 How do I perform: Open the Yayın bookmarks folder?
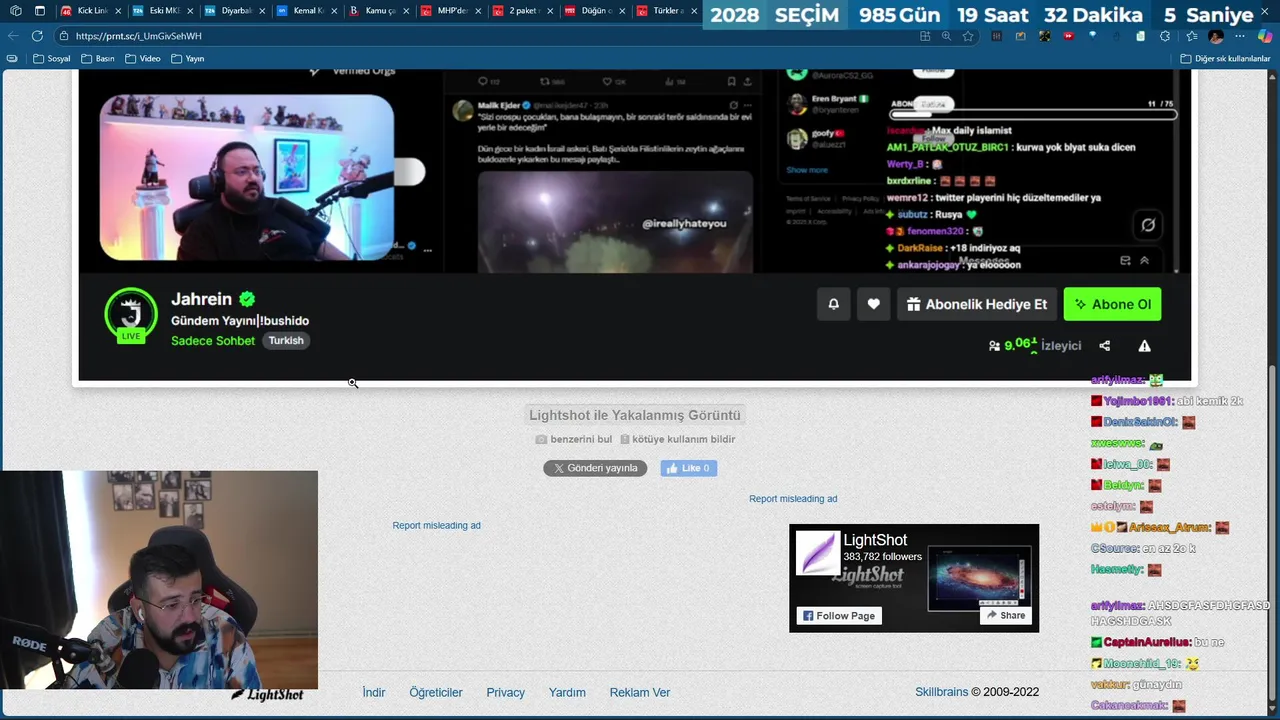(188, 59)
